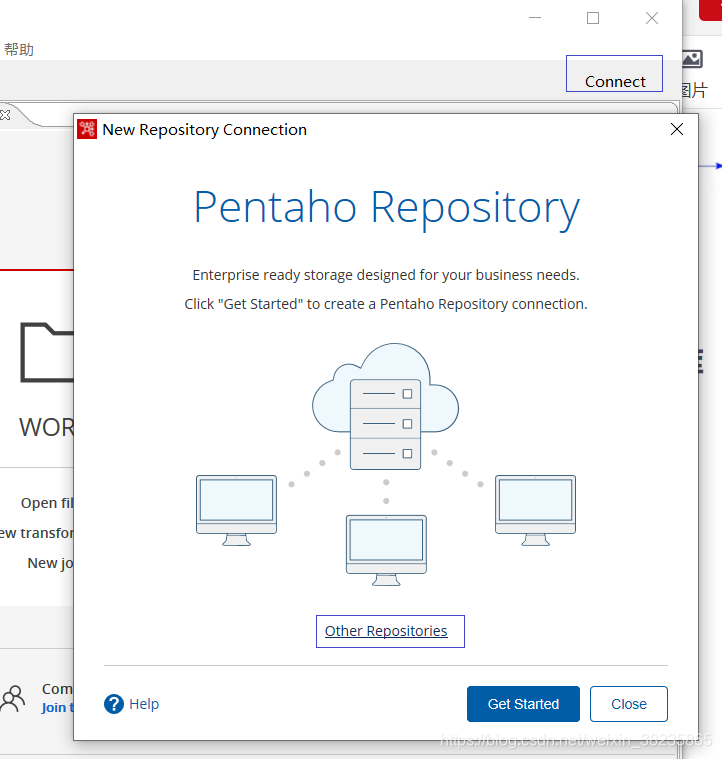Minimize the main Spoon window

tap(535, 18)
